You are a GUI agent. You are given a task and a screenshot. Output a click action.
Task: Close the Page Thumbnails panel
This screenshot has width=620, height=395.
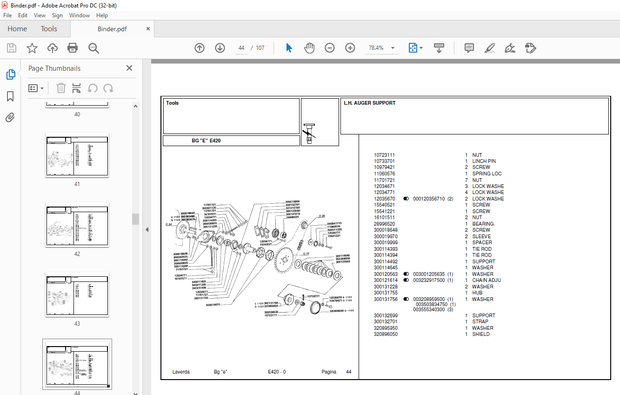[x=129, y=68]
